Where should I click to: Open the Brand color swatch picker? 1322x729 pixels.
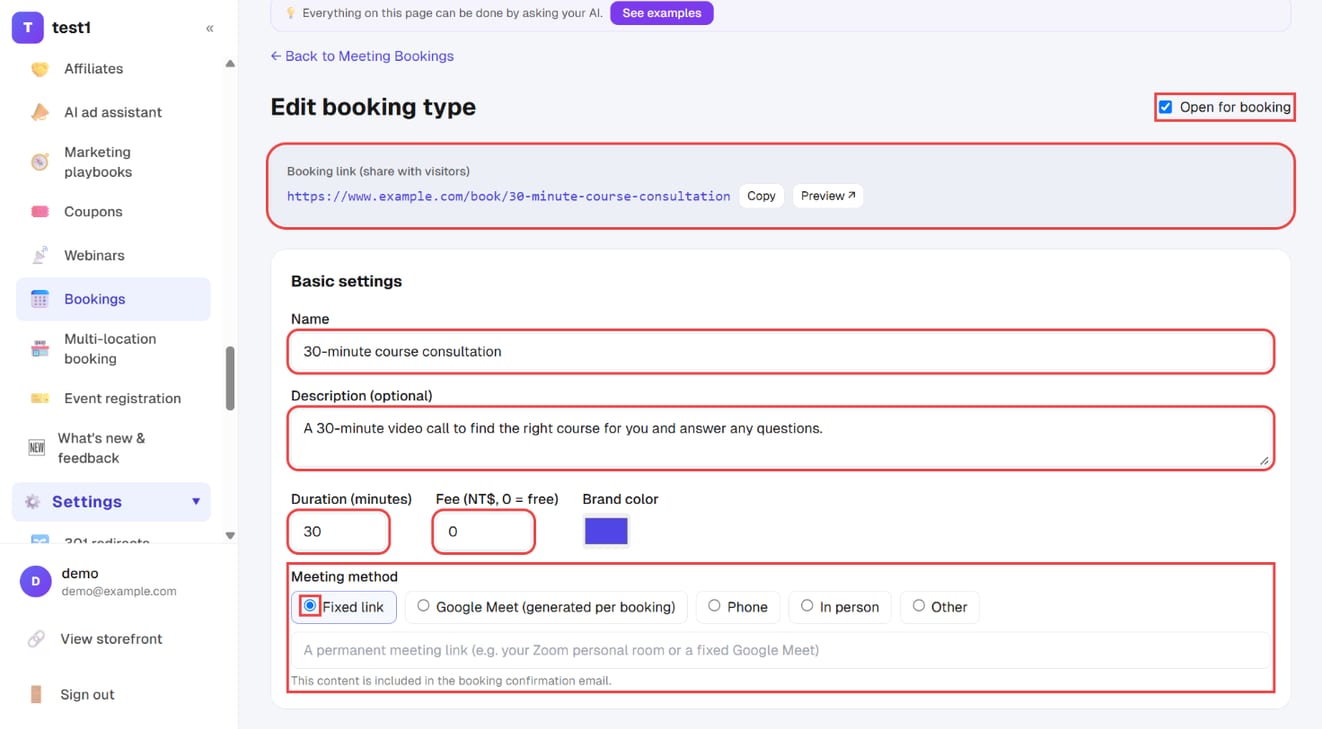(x=606, y=531)
